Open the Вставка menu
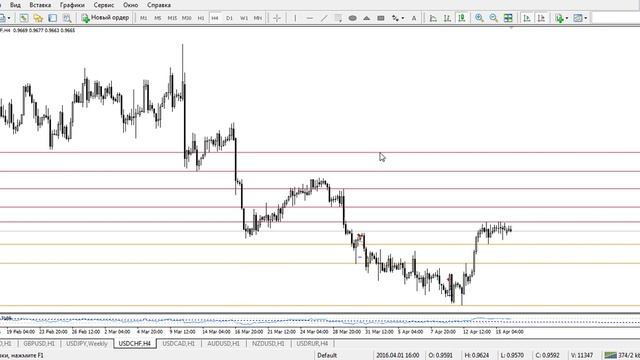 [x=40, y=5]
